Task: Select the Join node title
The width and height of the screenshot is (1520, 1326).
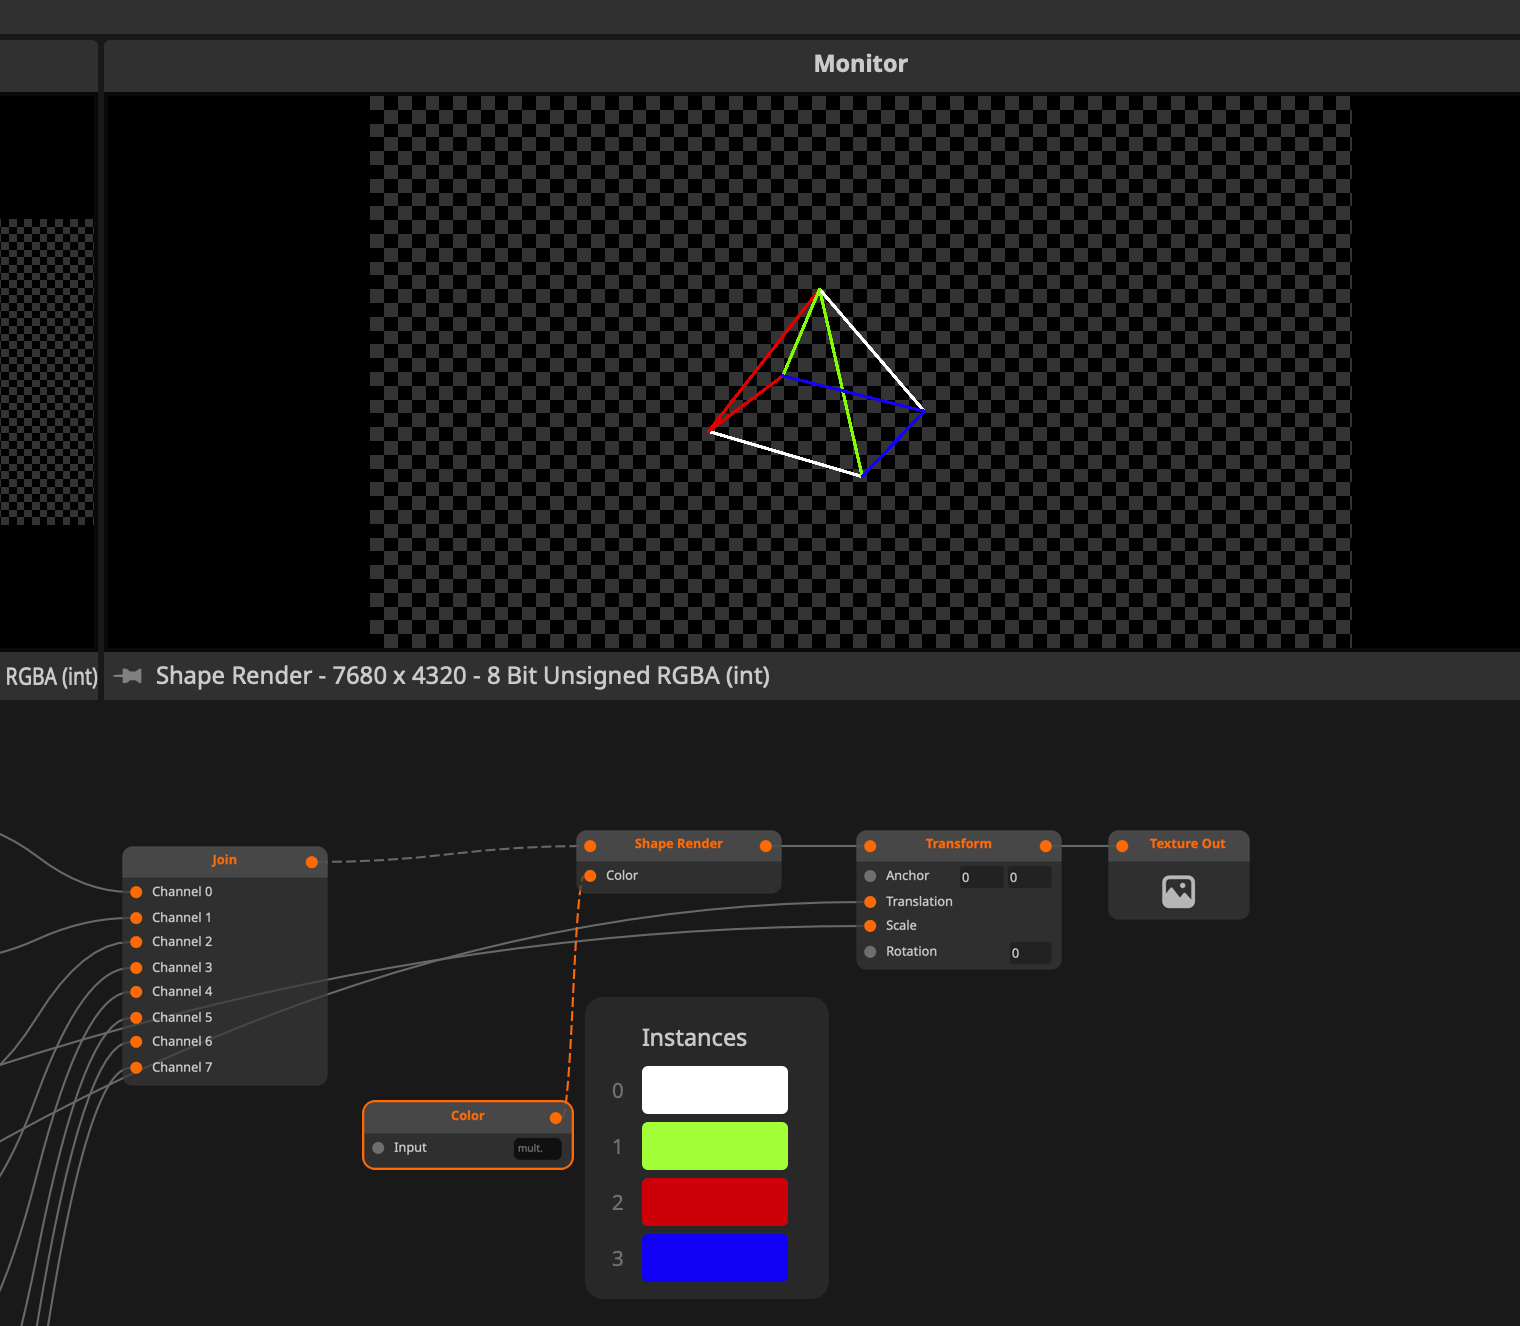Action: (224, 860)
